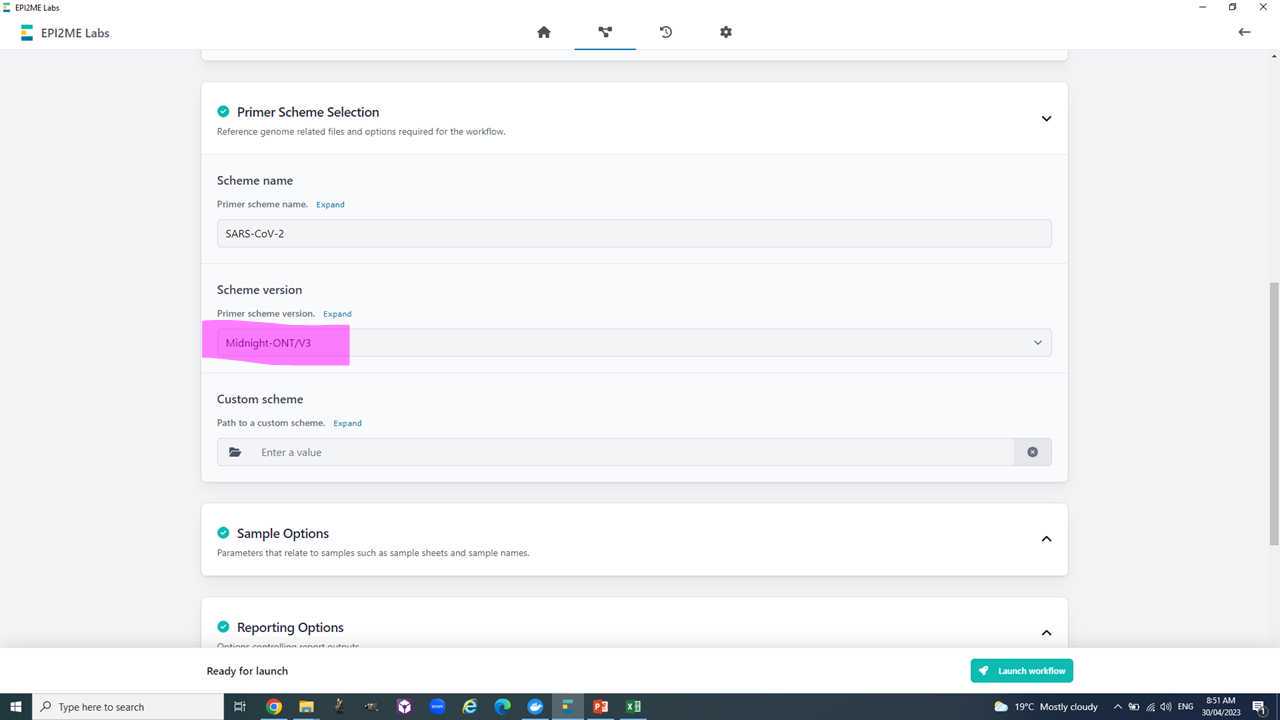Expand the Sample Options section

click(1046, 539)
